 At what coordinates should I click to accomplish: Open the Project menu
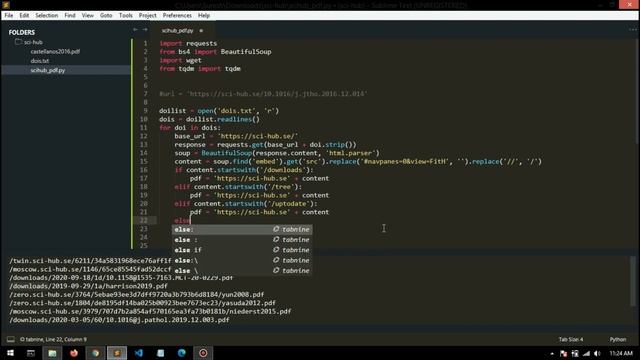pos(147,16)
